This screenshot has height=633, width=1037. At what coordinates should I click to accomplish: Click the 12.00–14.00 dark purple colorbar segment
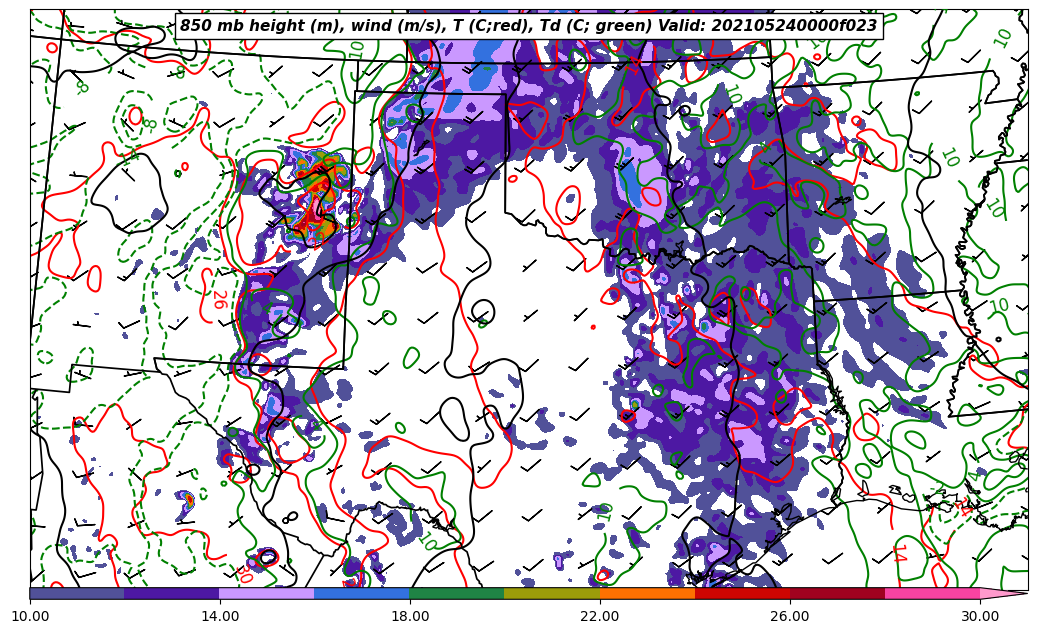tap(172, 593)
